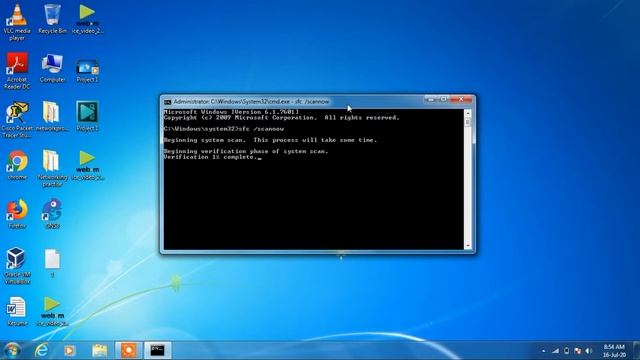Launch the Oracle VM VirtualBox shortcut
This screenshot has height=360, width=640.
pyautogui.click(x=17, y=265)
